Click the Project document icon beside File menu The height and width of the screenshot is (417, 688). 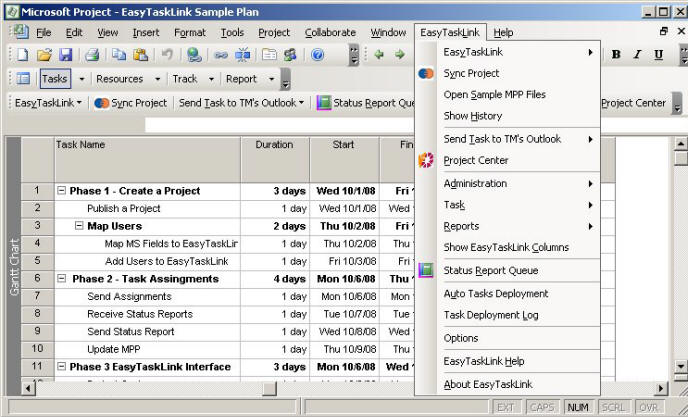20,32
